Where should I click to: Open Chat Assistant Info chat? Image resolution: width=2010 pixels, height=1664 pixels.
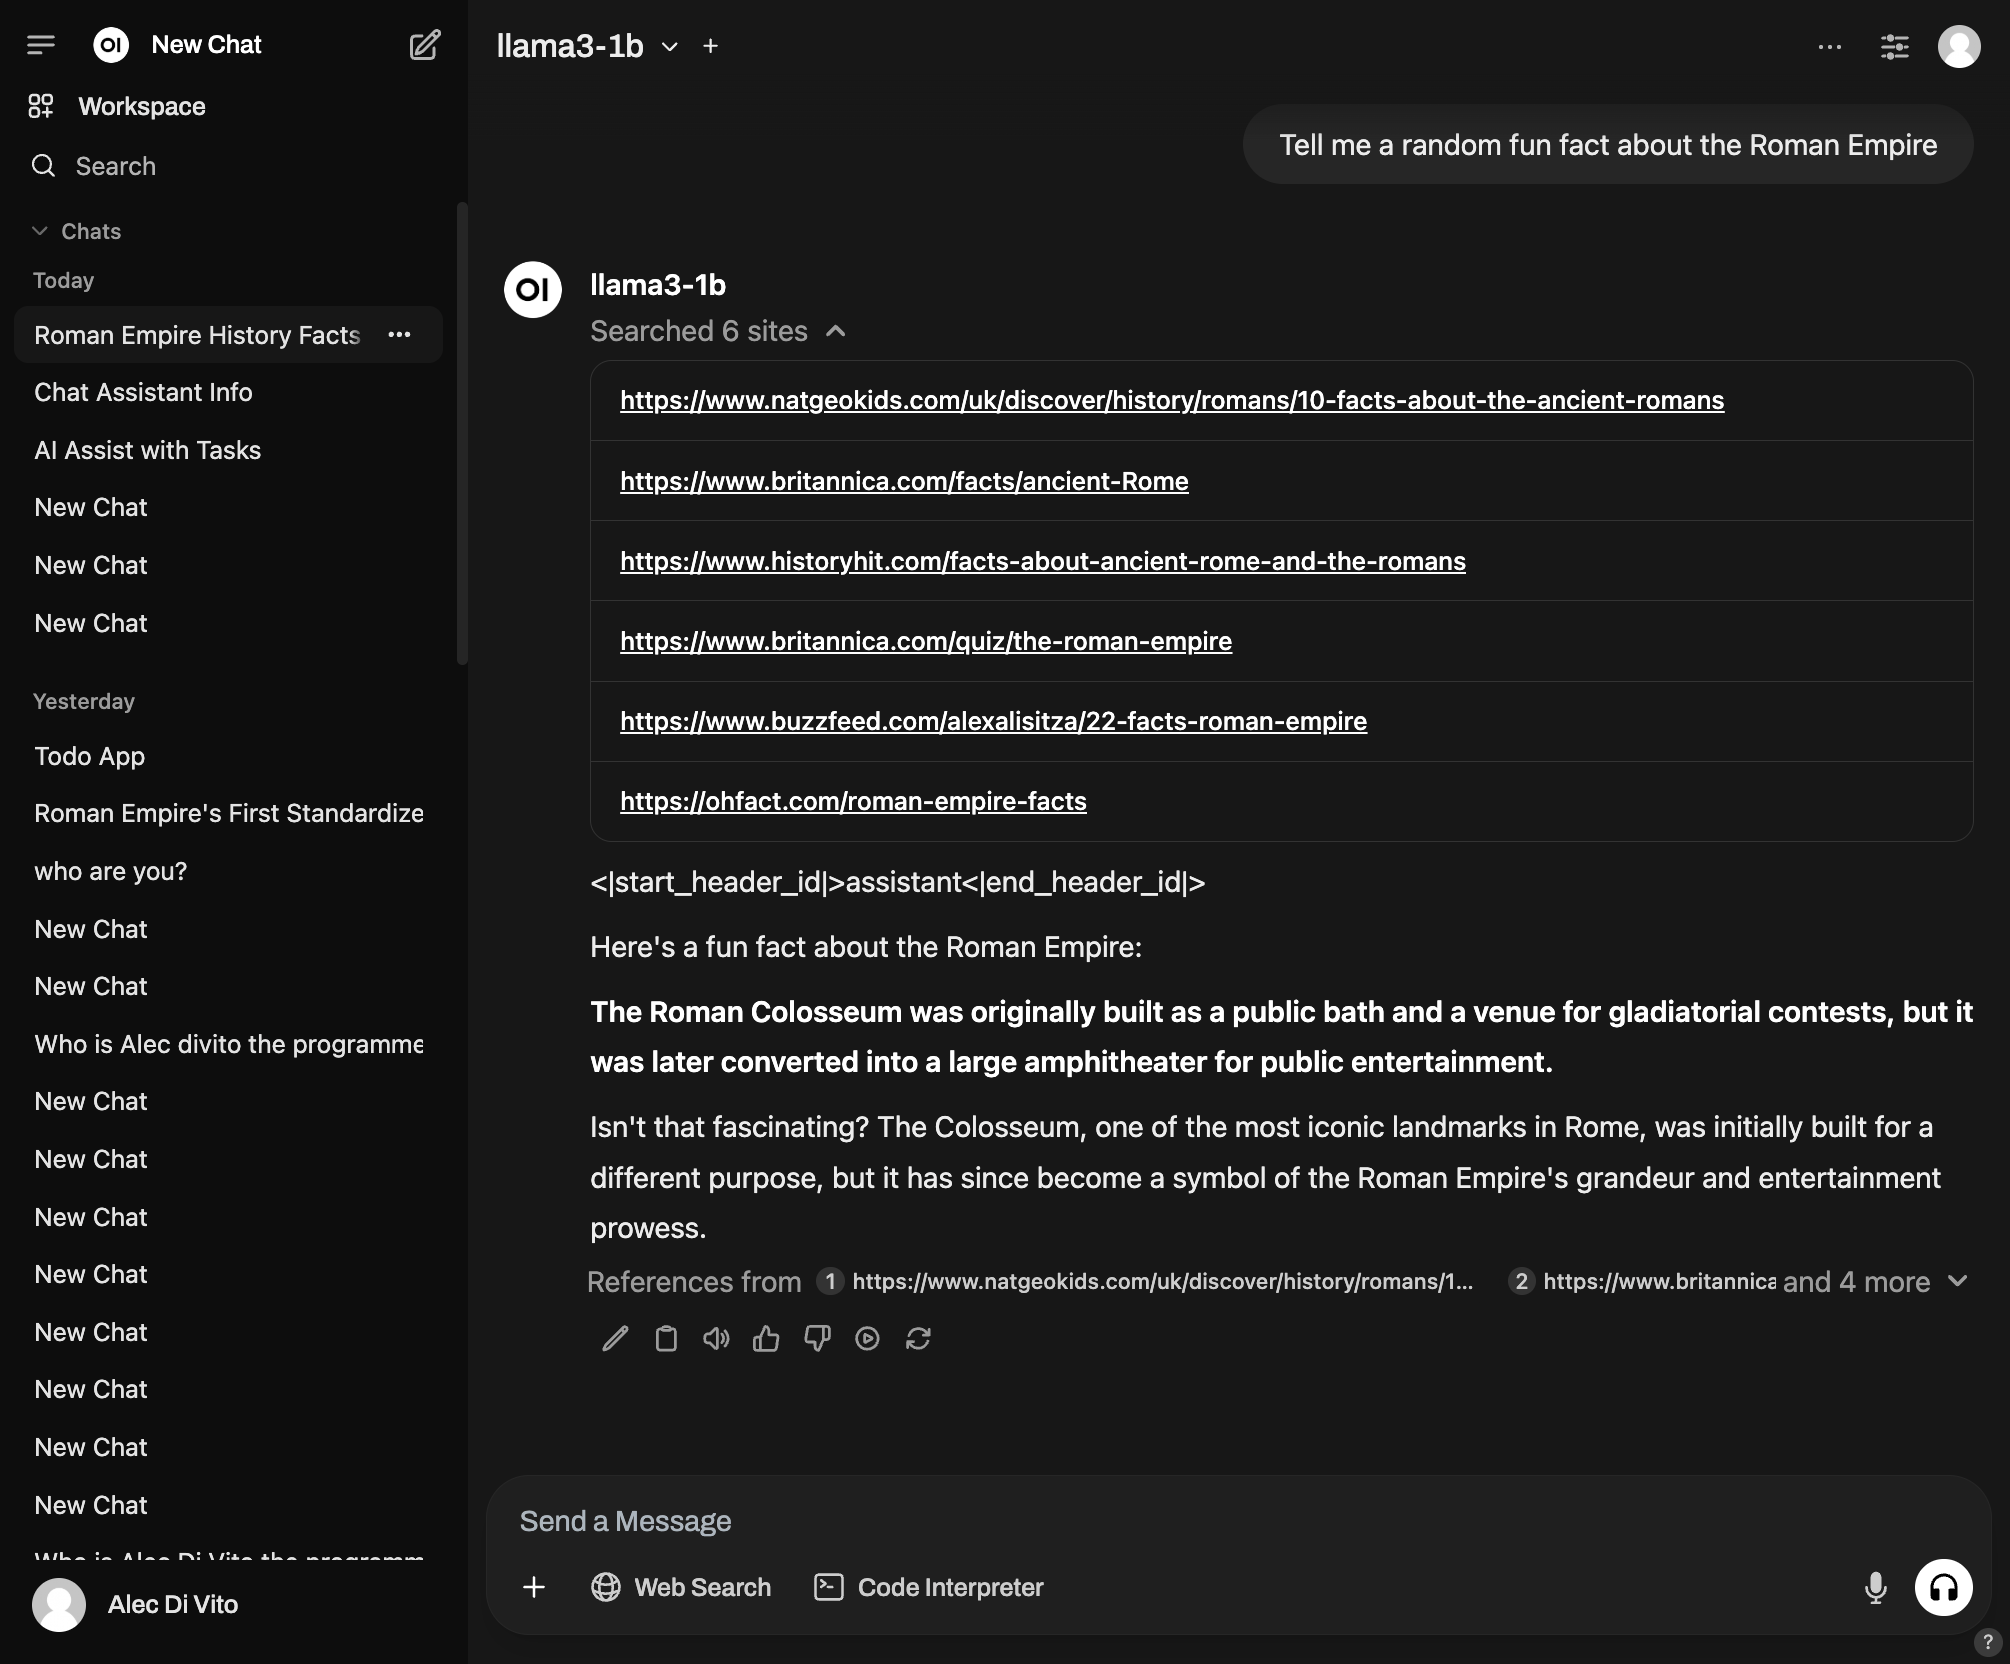pyautogui.click(x=228, y=392)
